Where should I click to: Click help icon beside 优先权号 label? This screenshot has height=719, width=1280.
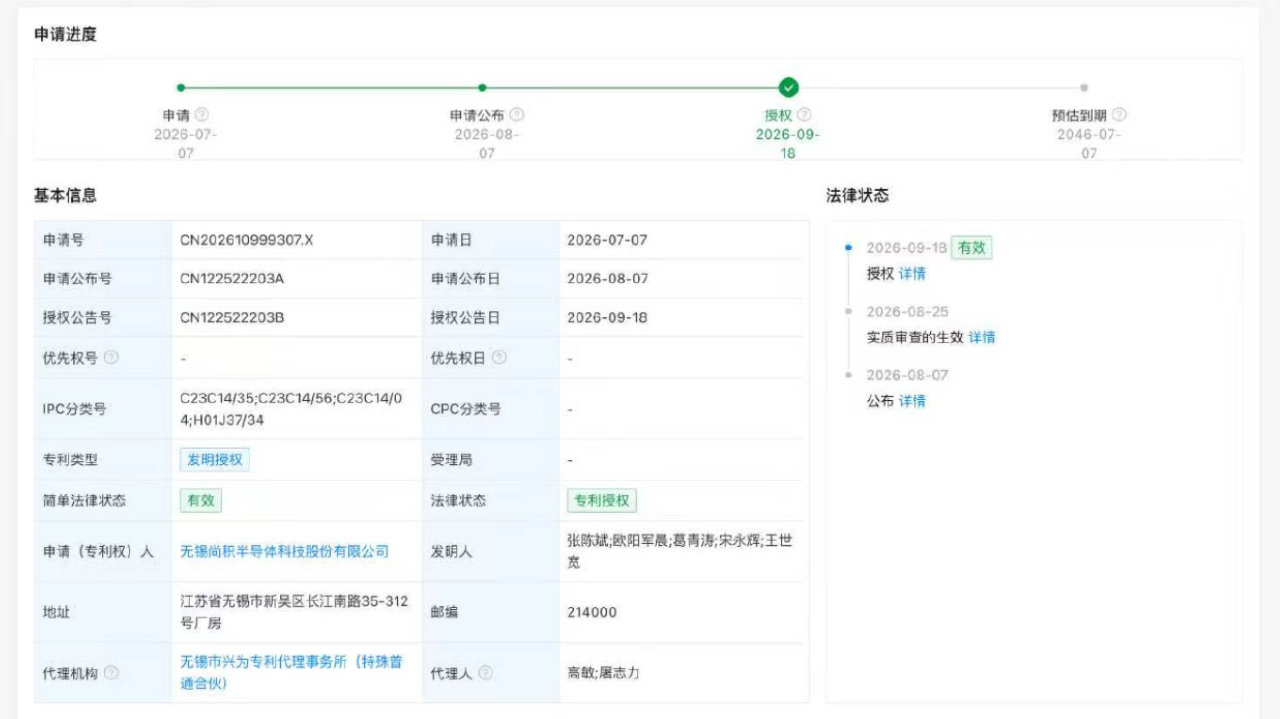(x=111, y=357)
